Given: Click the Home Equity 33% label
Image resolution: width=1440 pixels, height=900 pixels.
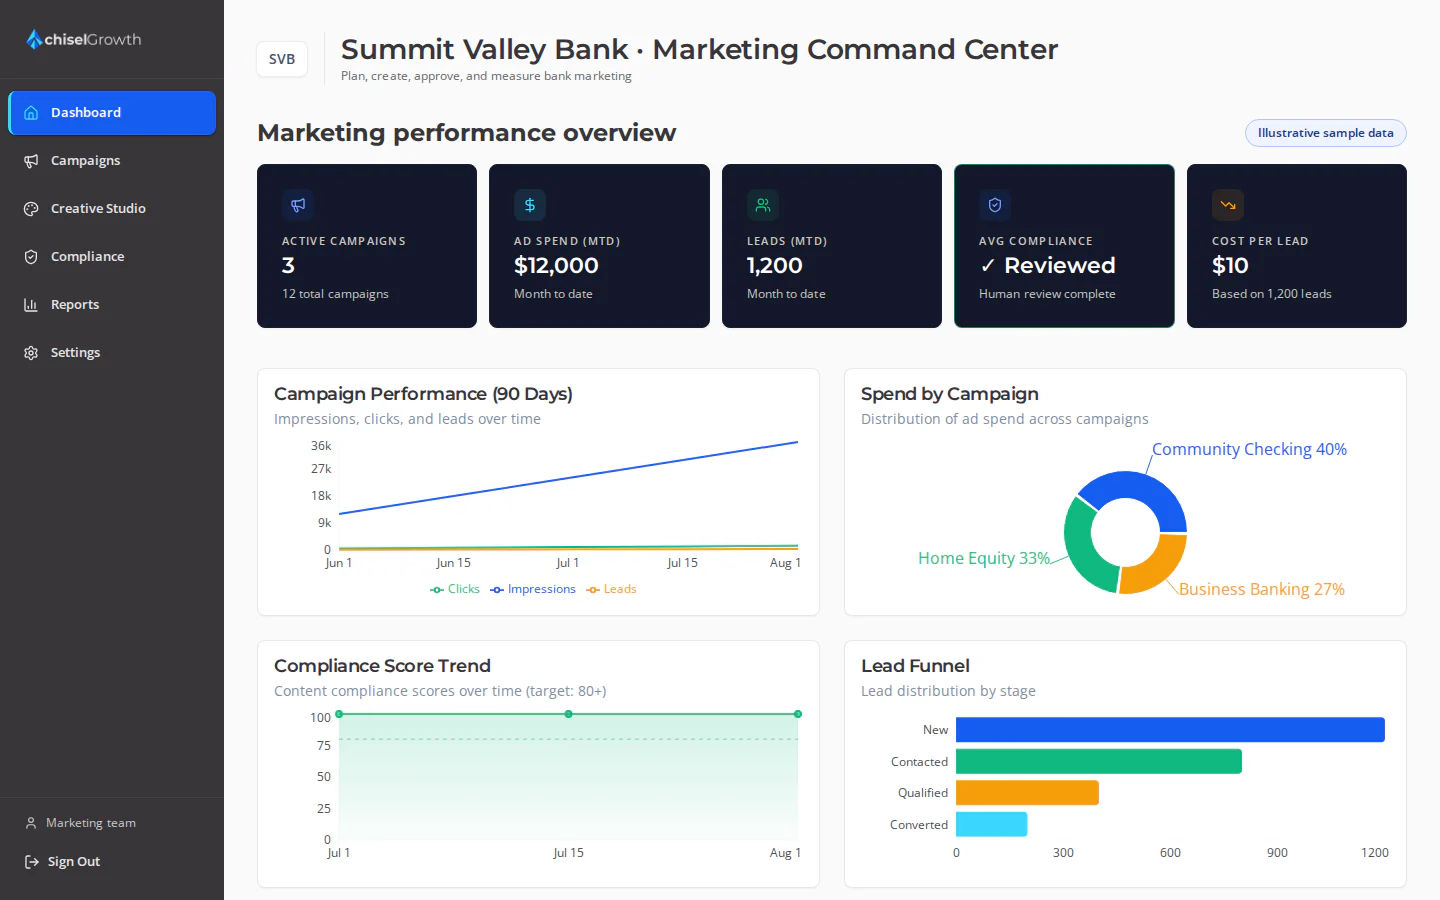Looking at the screenshot, I should (984, 558).
